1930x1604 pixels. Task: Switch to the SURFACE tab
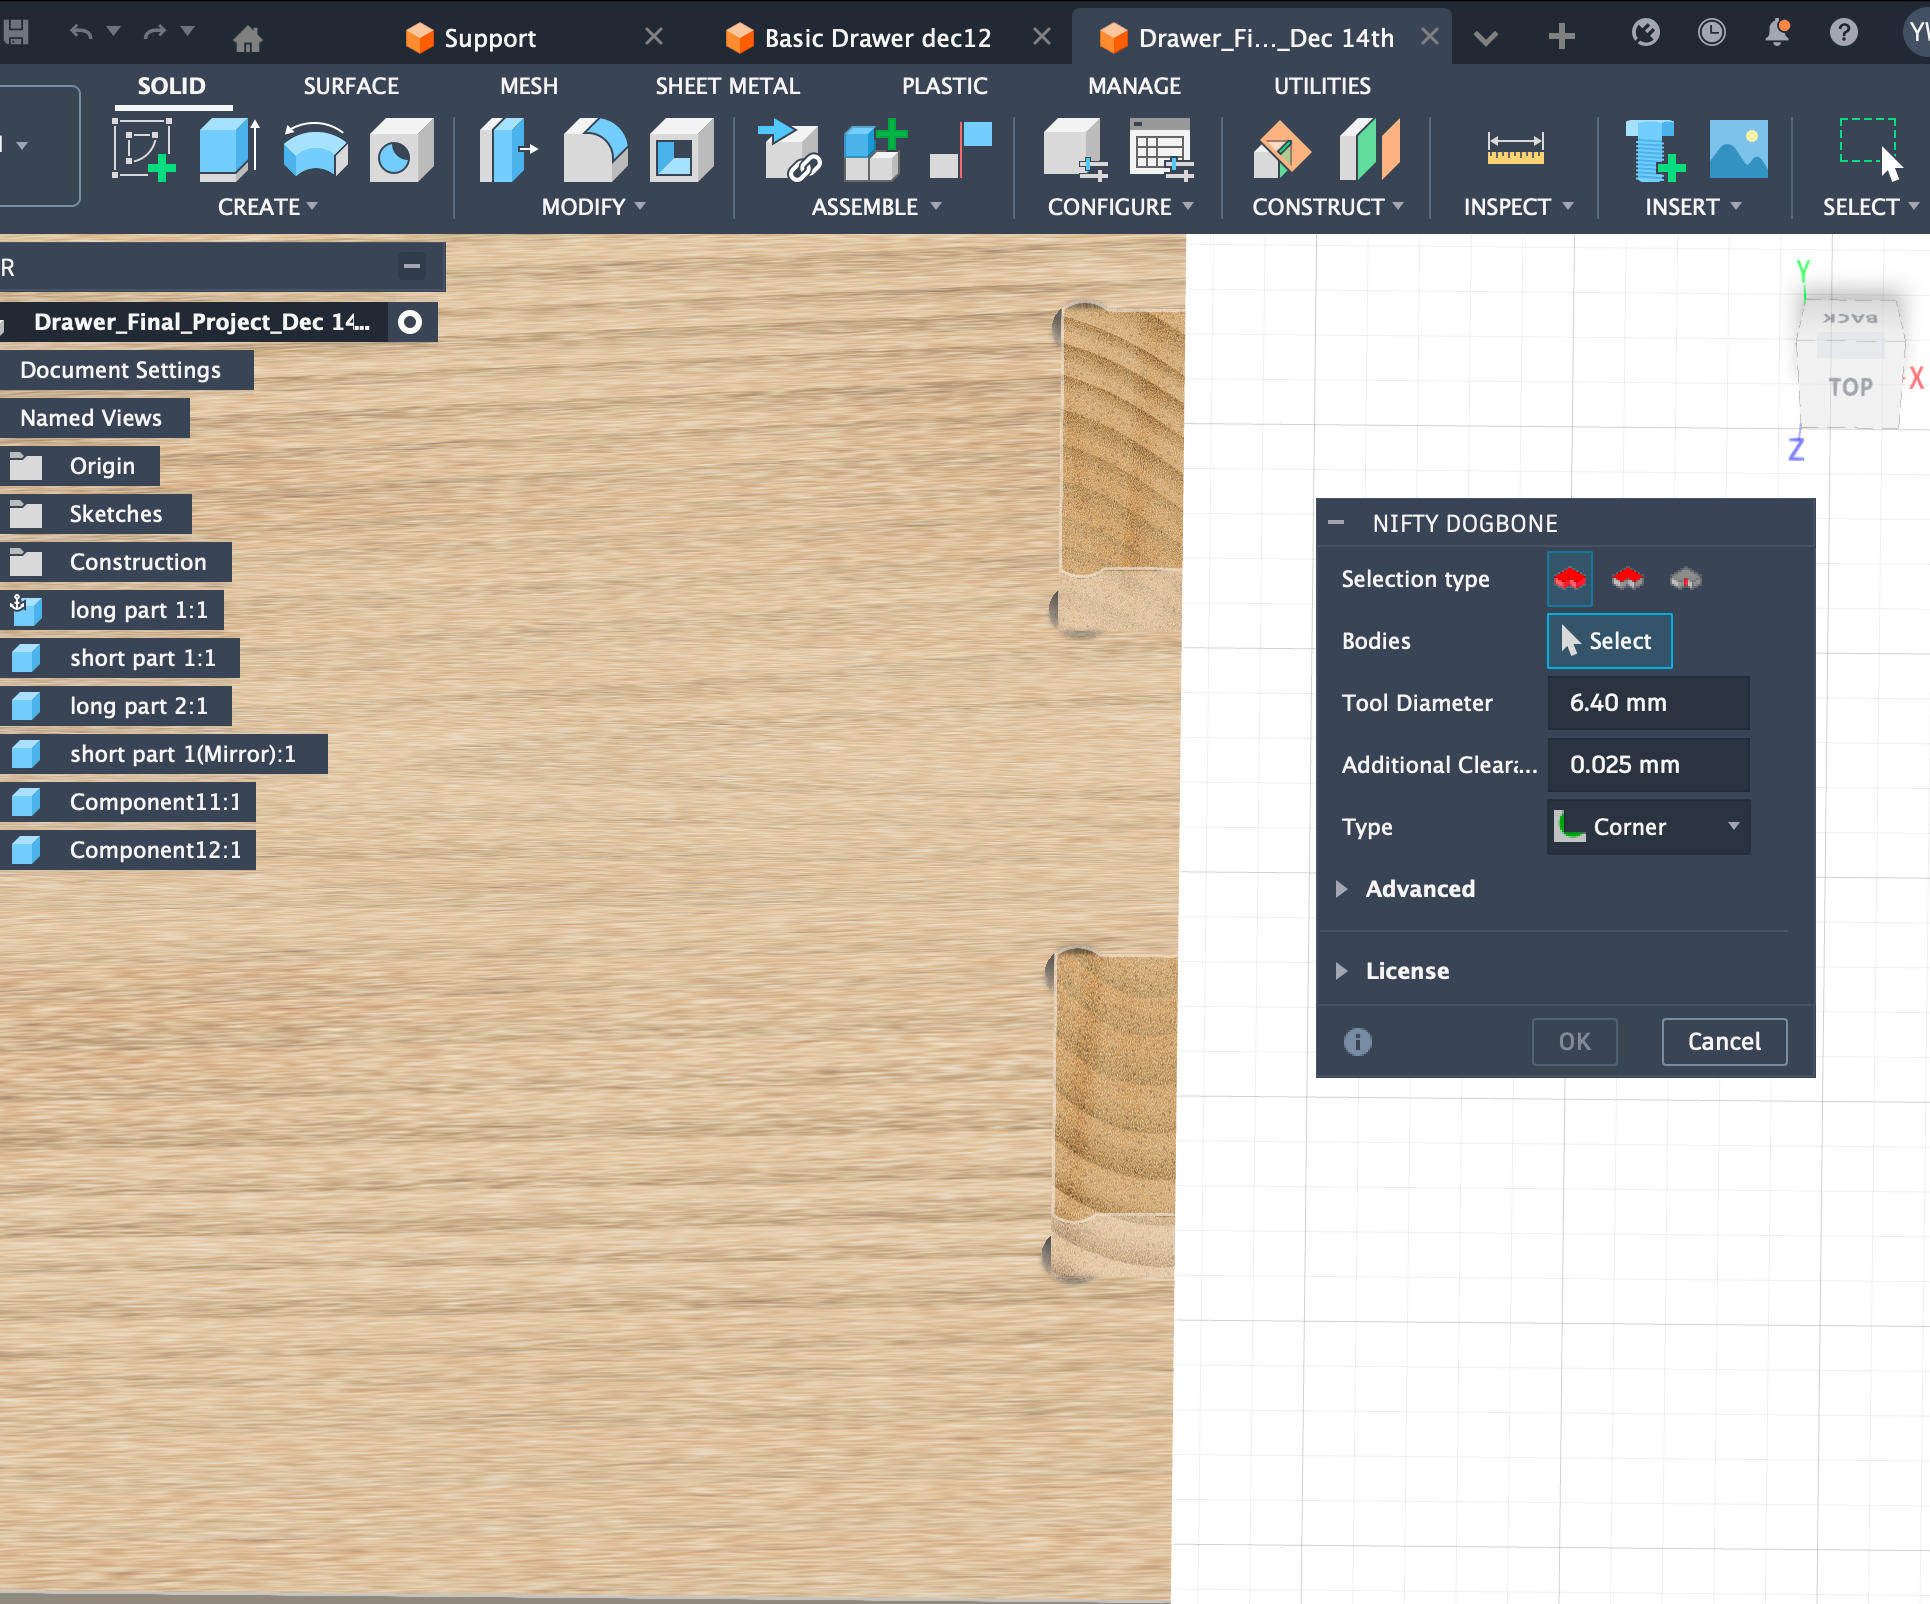pyautogui.click(x=351, y=86)
